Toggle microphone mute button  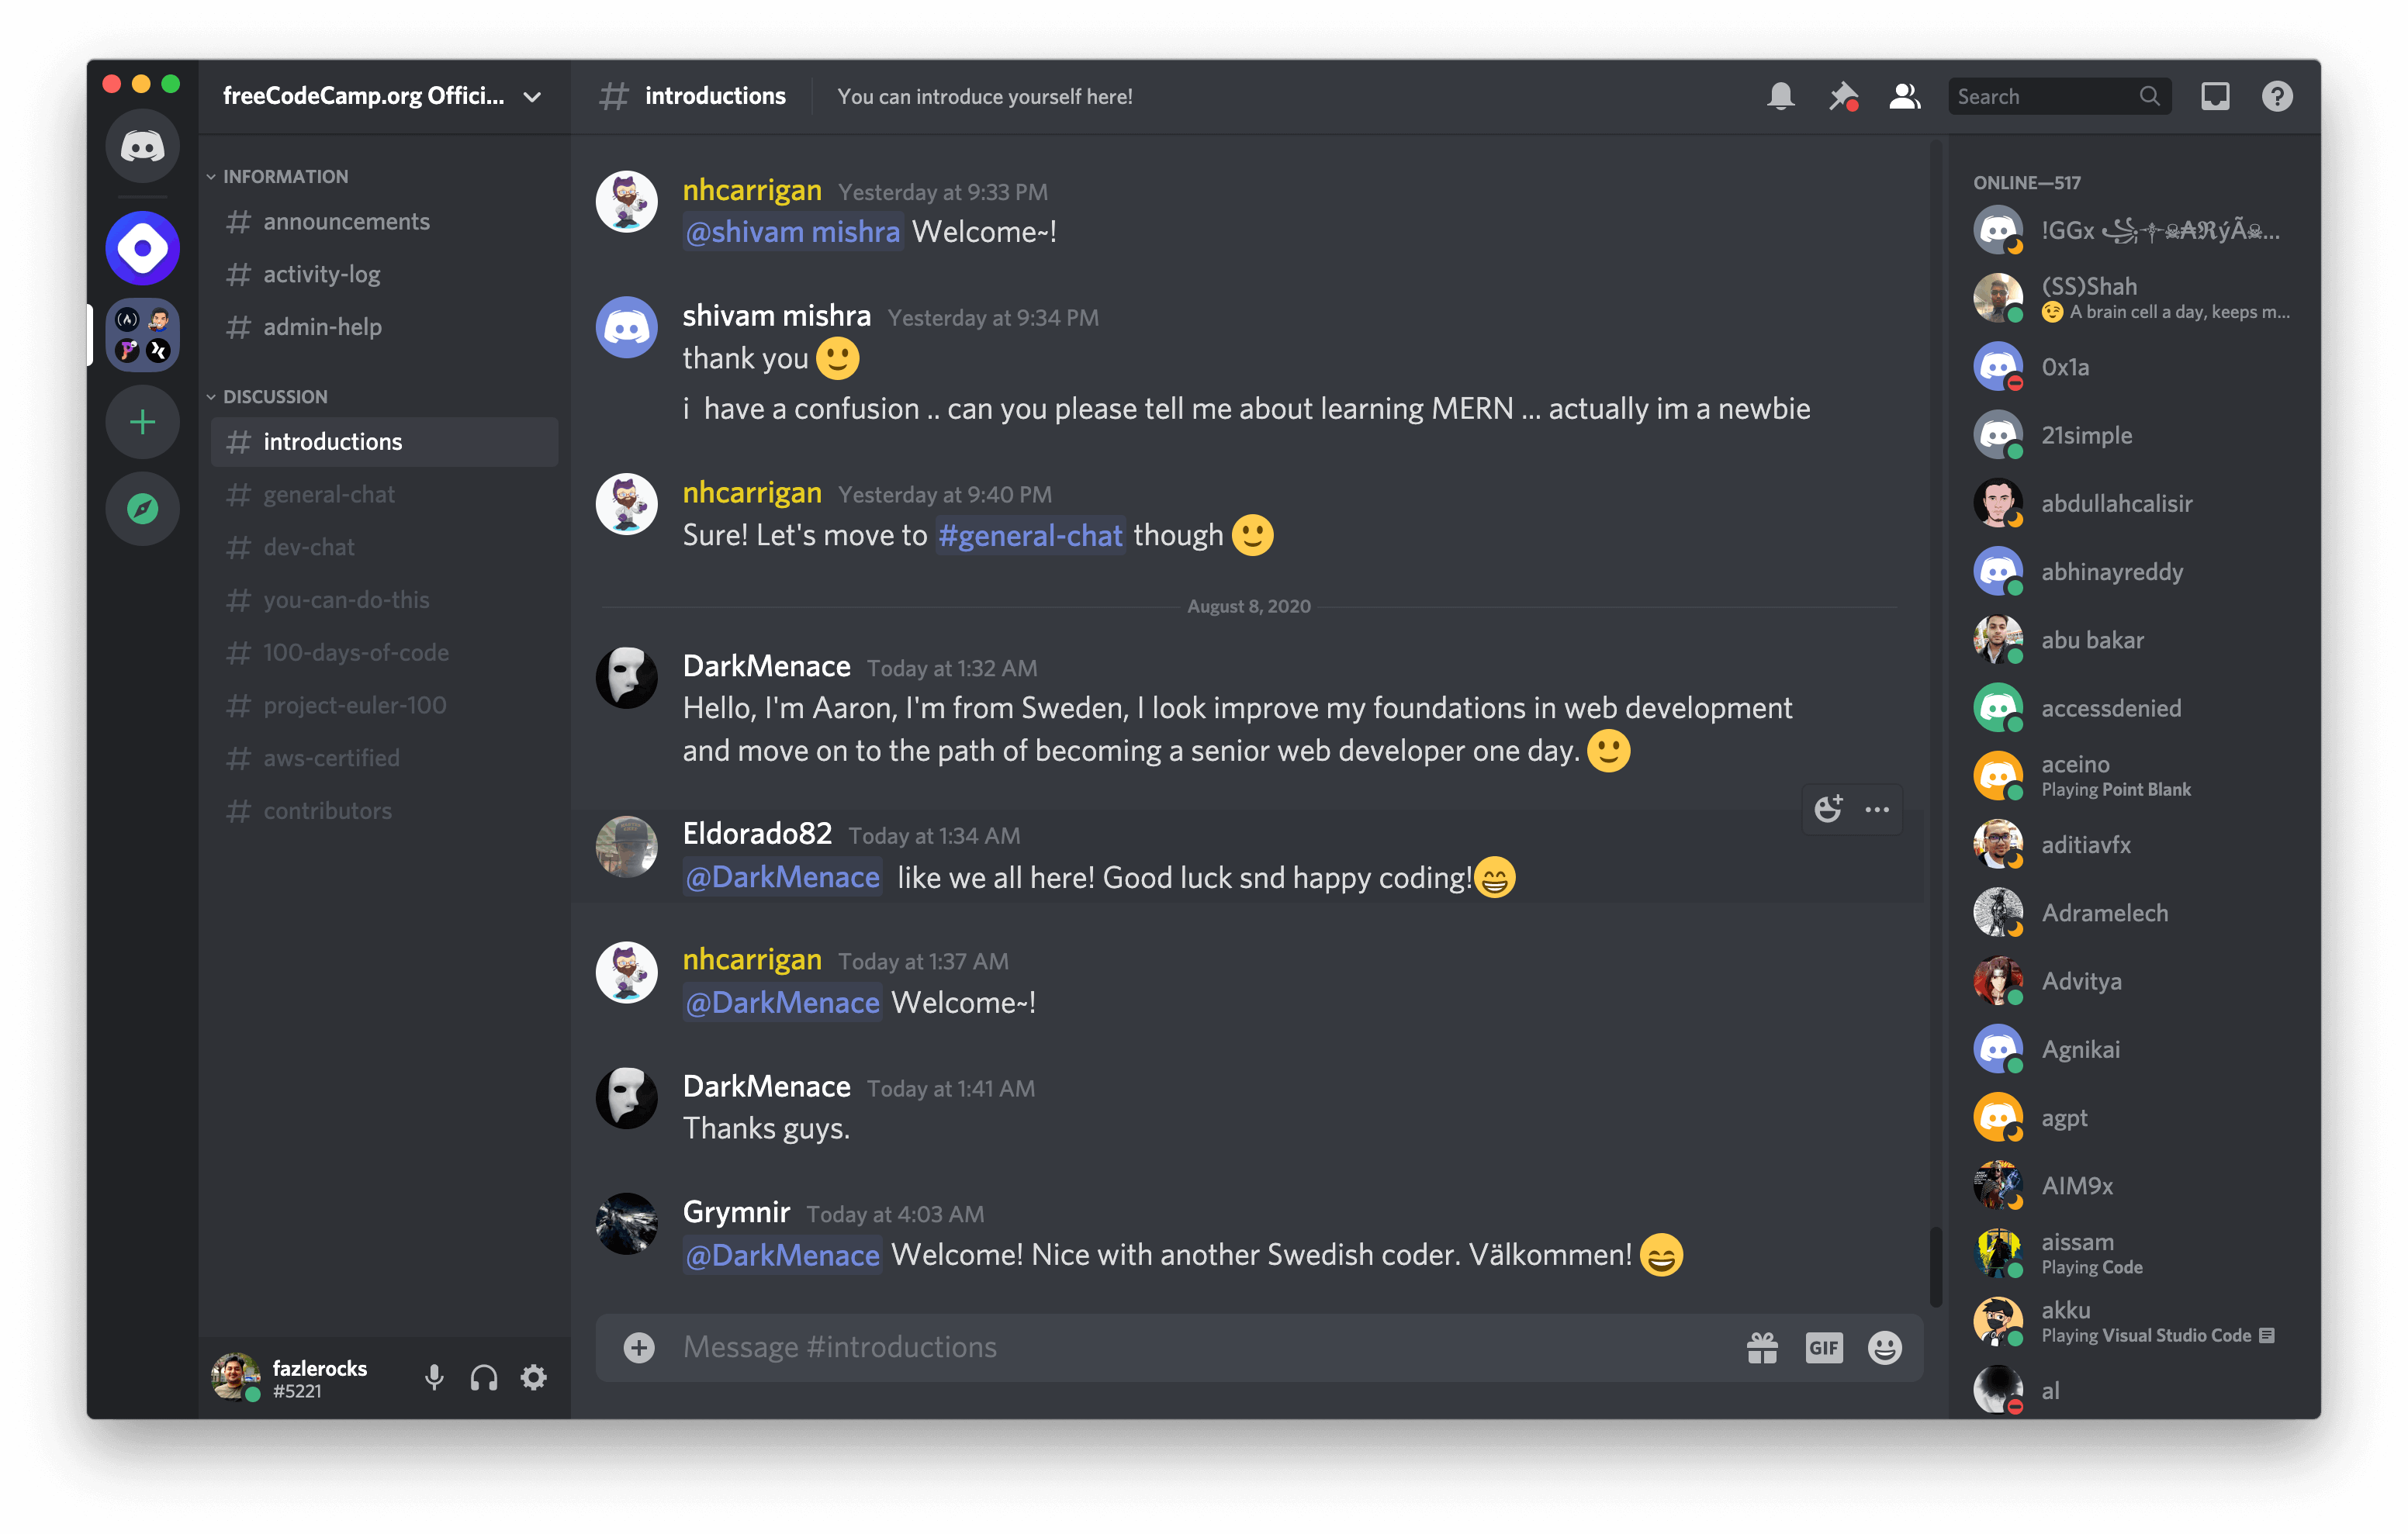coord(432,1376)
